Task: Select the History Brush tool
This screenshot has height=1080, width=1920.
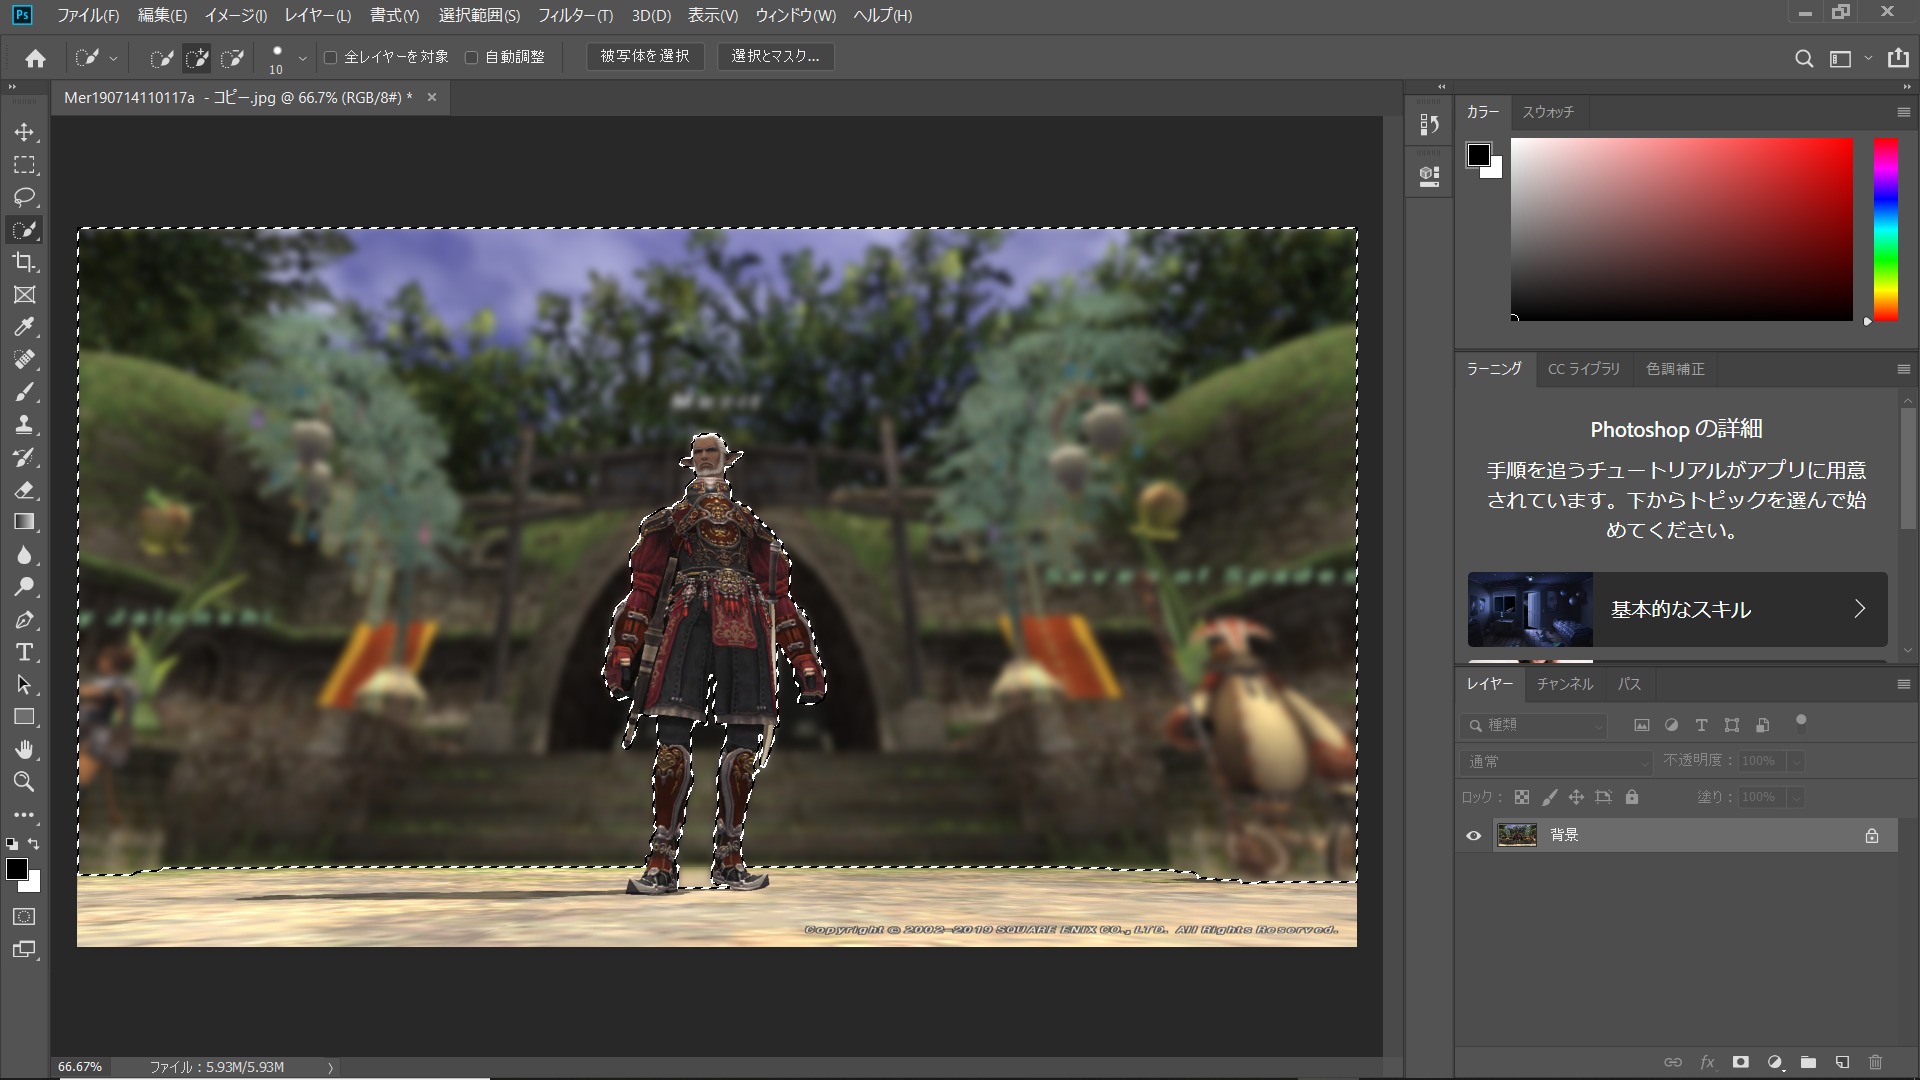Action: click(24, 457)
